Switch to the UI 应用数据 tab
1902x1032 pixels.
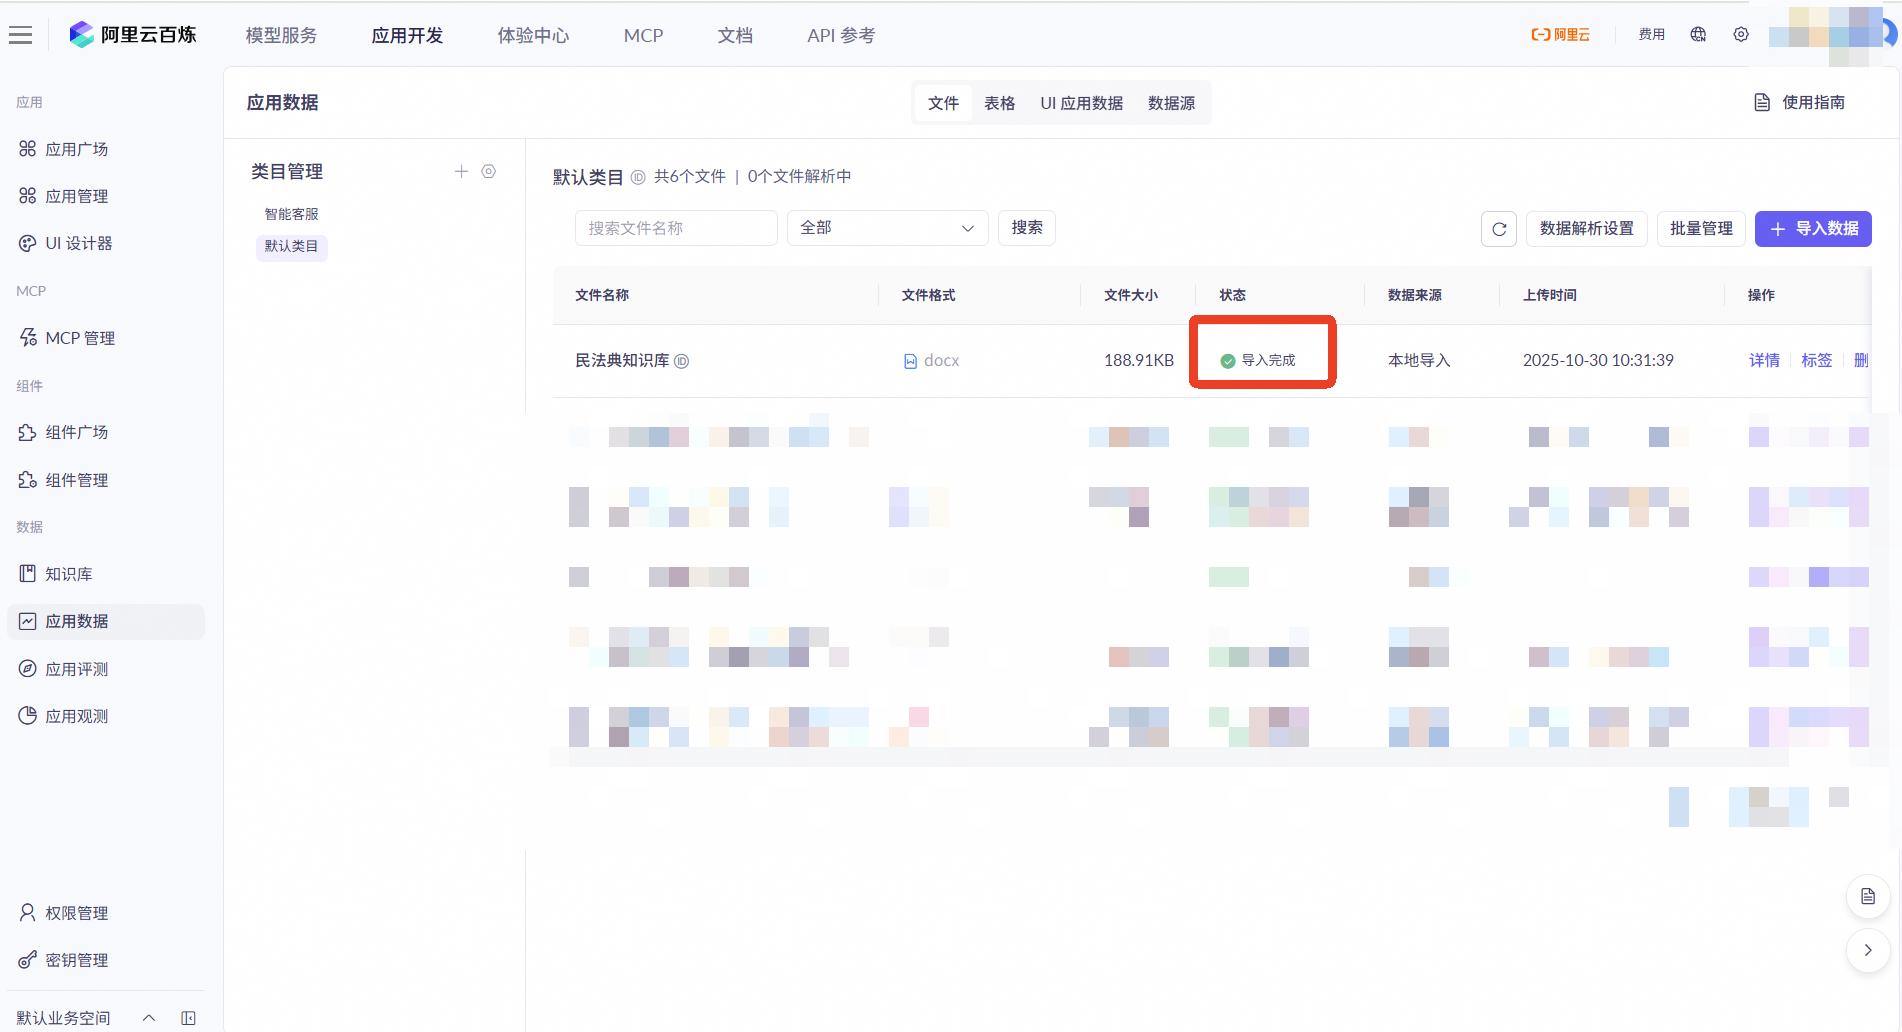coord(1081,103)
